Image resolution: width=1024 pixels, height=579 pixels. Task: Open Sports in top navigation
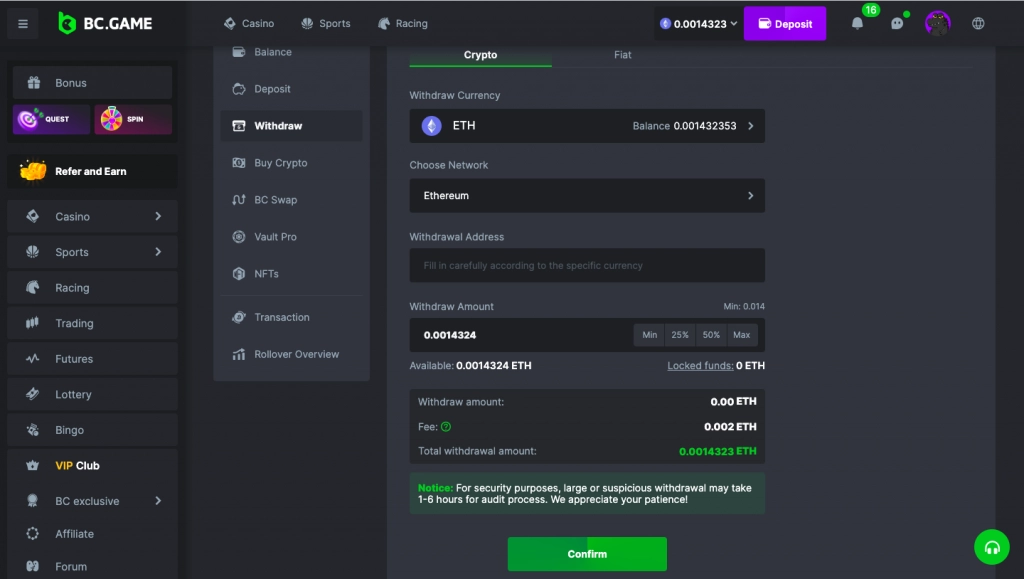pyautogui.click(x=325, y=23)
